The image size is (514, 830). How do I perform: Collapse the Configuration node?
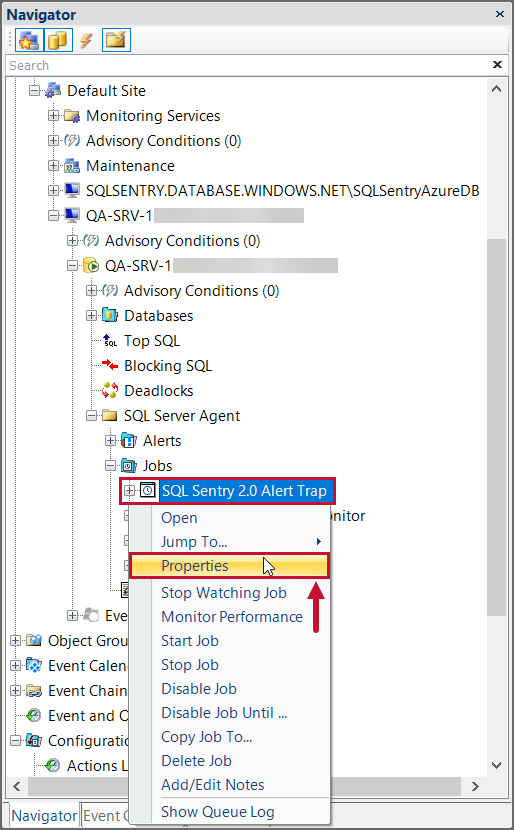coord(15,741)
